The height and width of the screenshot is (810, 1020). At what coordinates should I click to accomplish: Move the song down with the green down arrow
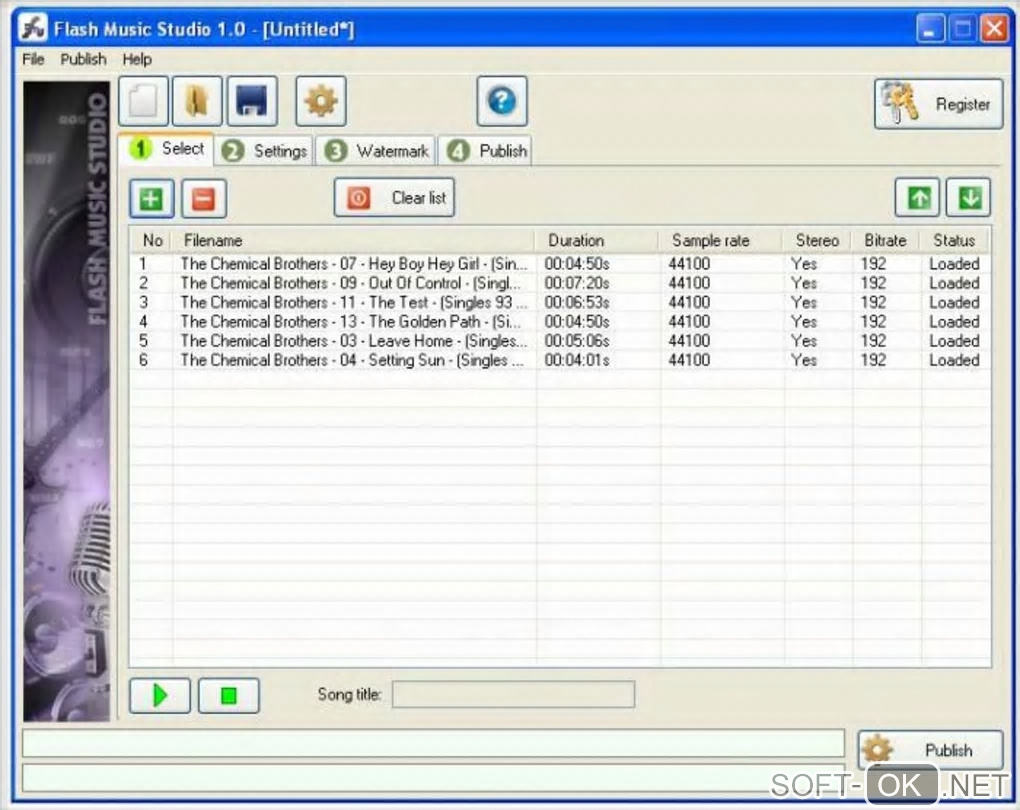pos(969,197)
